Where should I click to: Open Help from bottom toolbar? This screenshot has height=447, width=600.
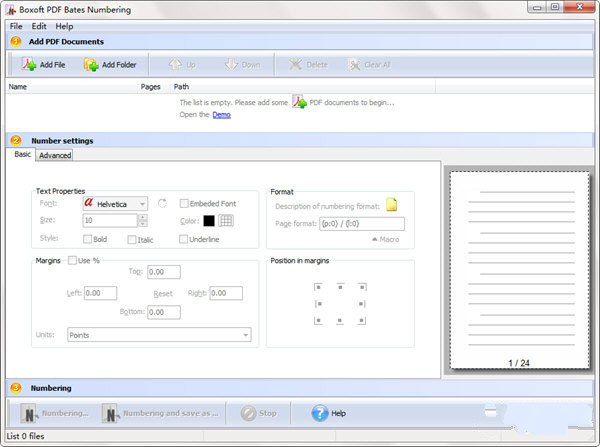coord(320,412)
